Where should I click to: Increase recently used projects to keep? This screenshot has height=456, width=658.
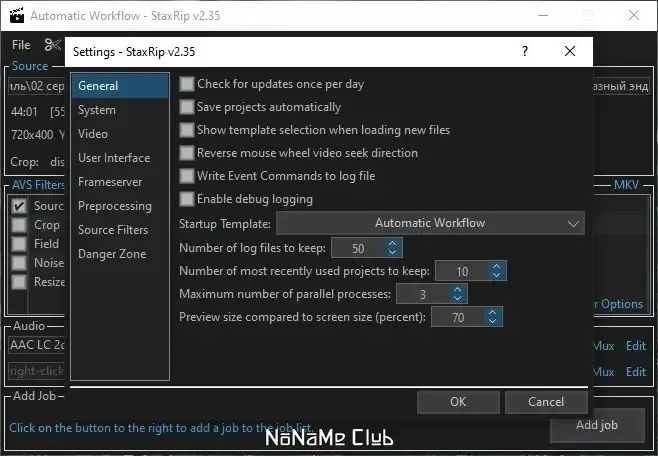tap(496, 266)
